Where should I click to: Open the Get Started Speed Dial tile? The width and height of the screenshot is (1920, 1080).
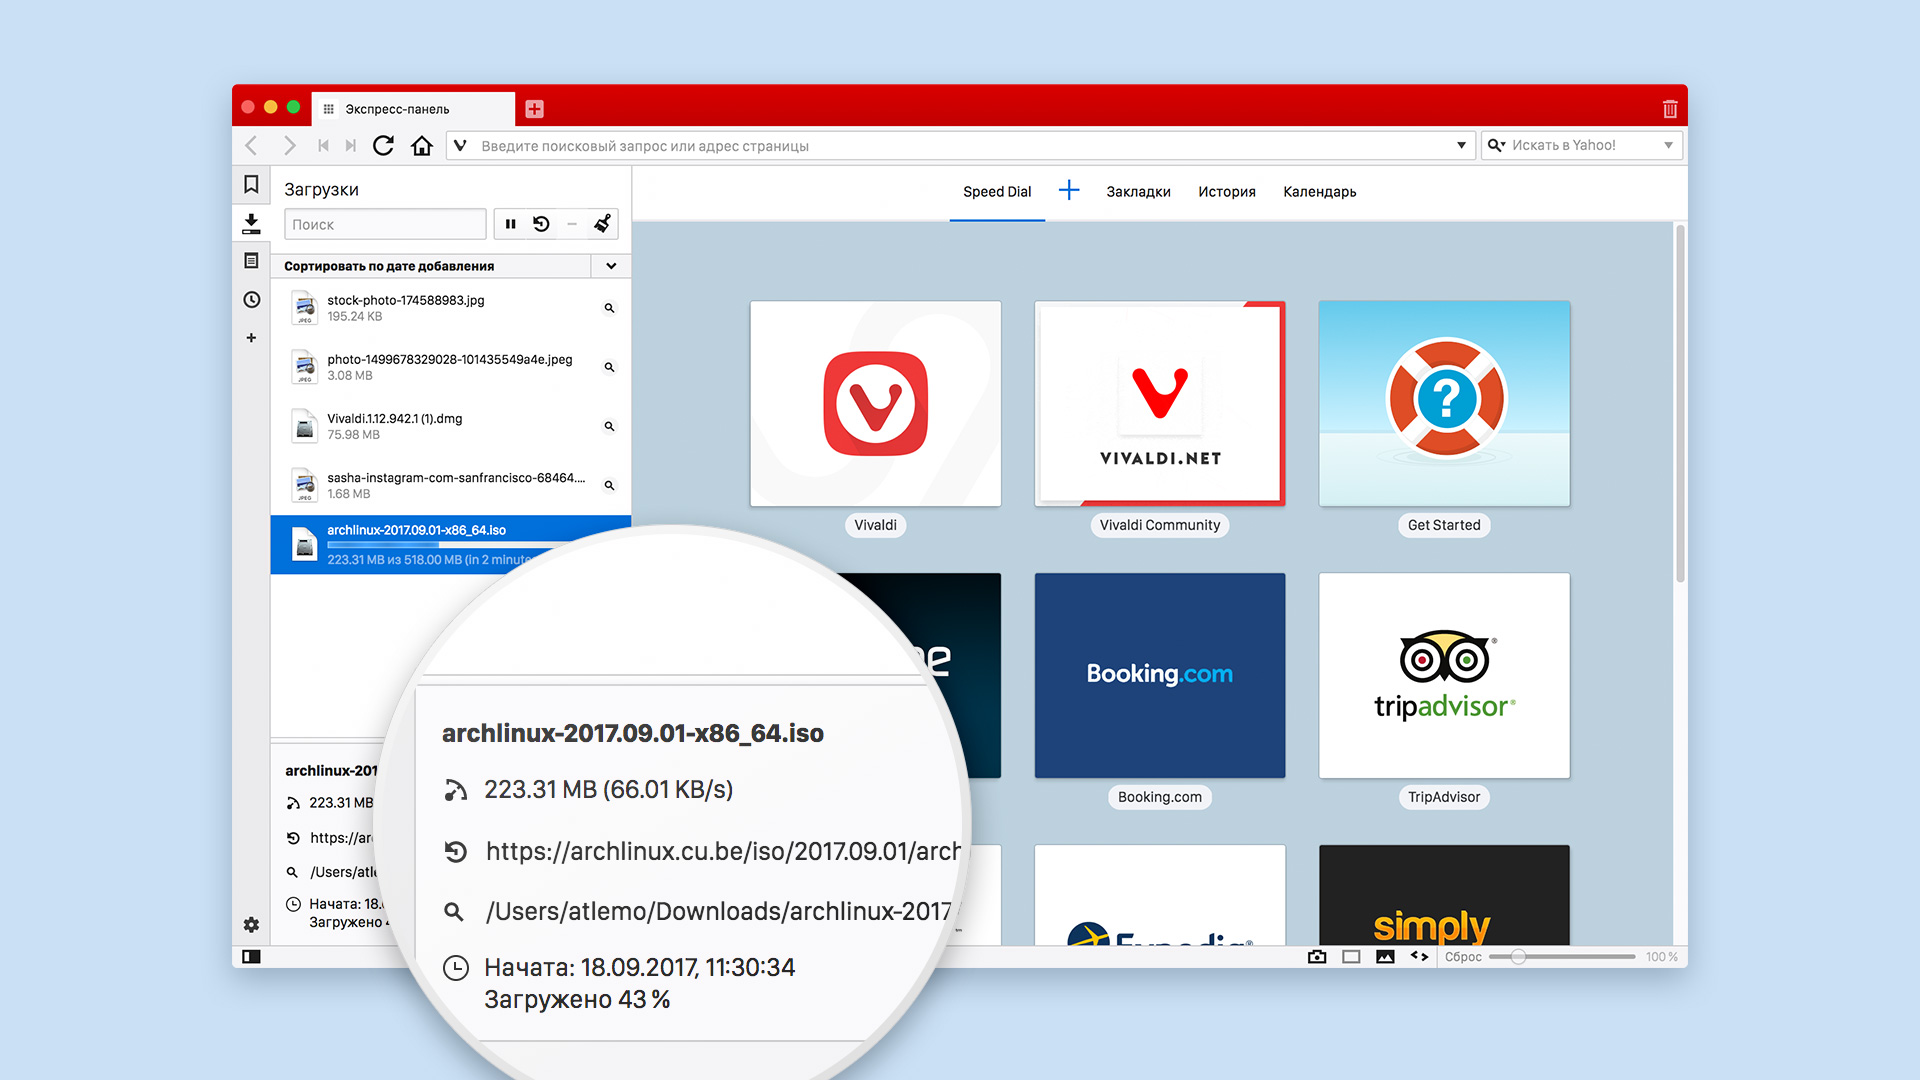1444,402
